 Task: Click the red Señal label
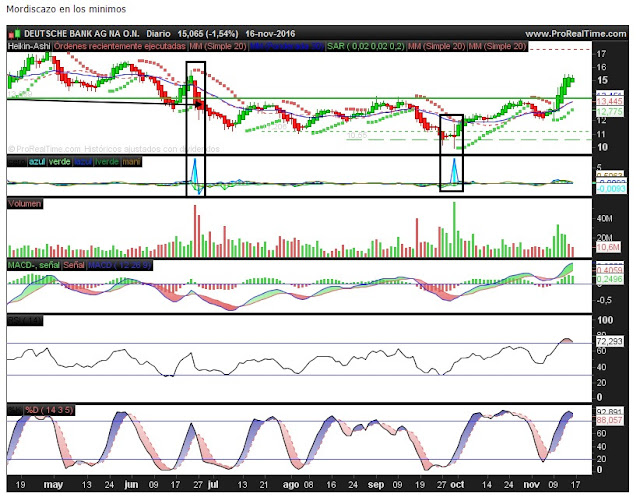coord(74,265)
